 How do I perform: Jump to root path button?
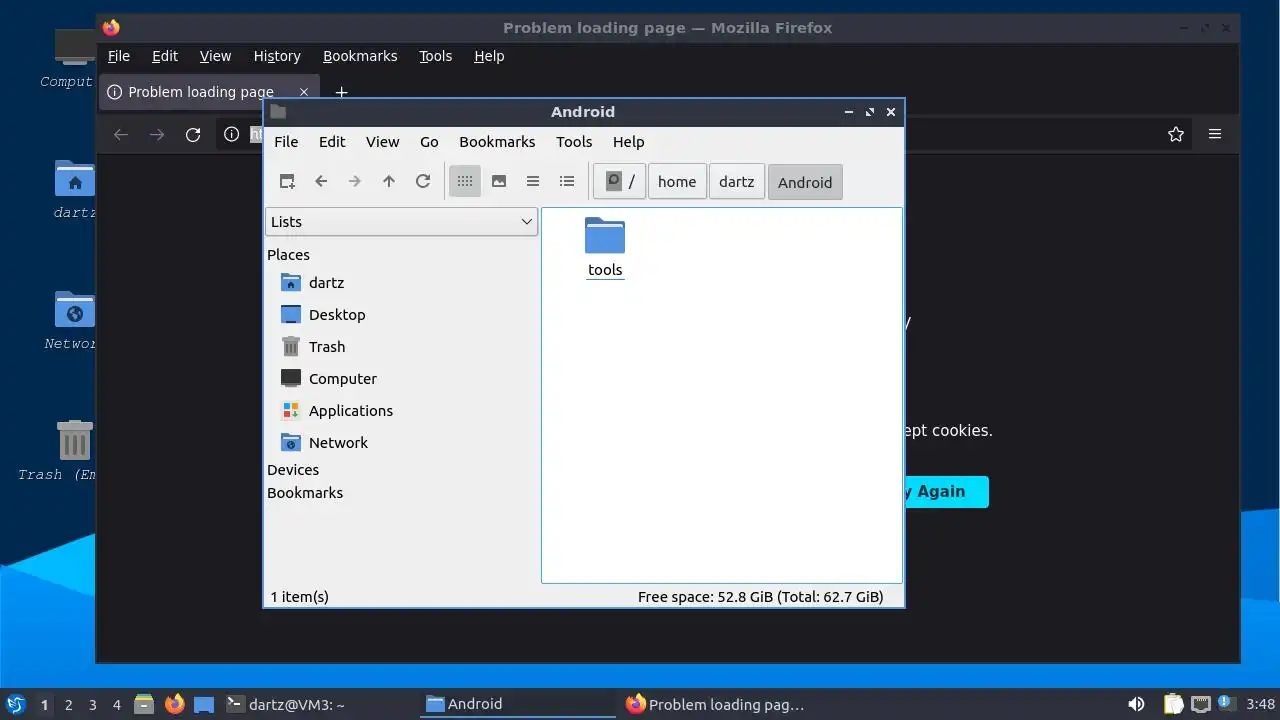point(620,182)
